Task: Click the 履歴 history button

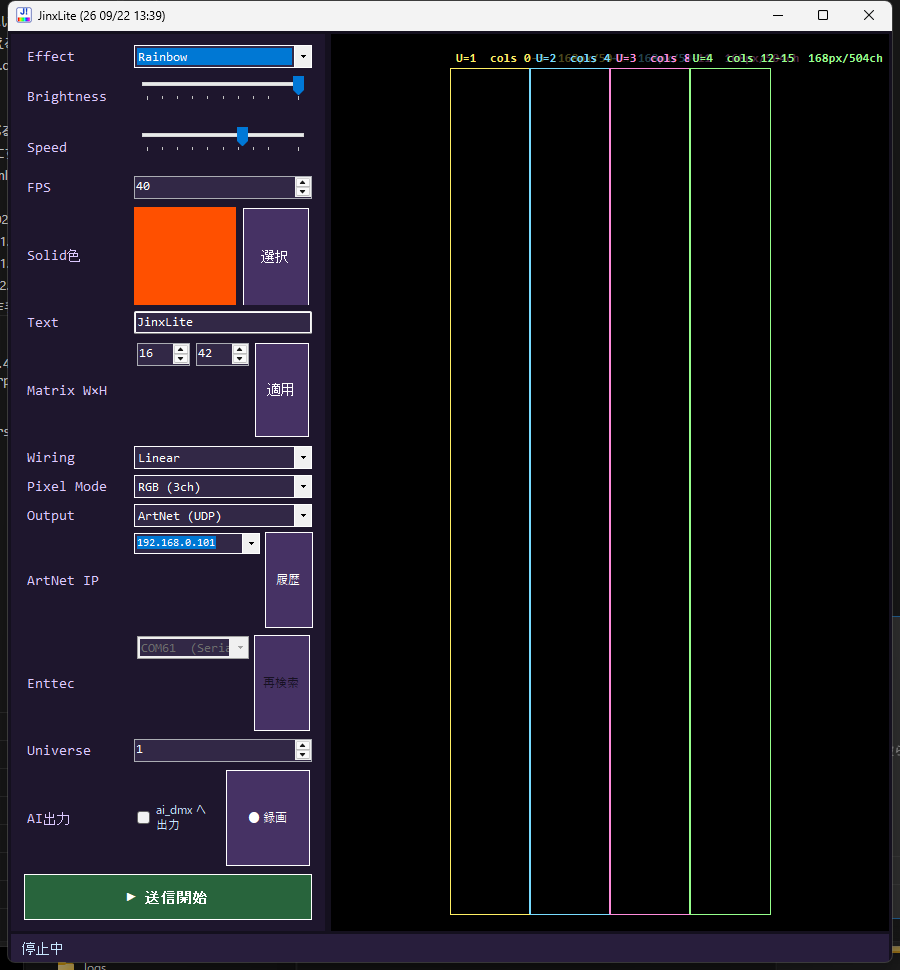Action: click(288, 580)
